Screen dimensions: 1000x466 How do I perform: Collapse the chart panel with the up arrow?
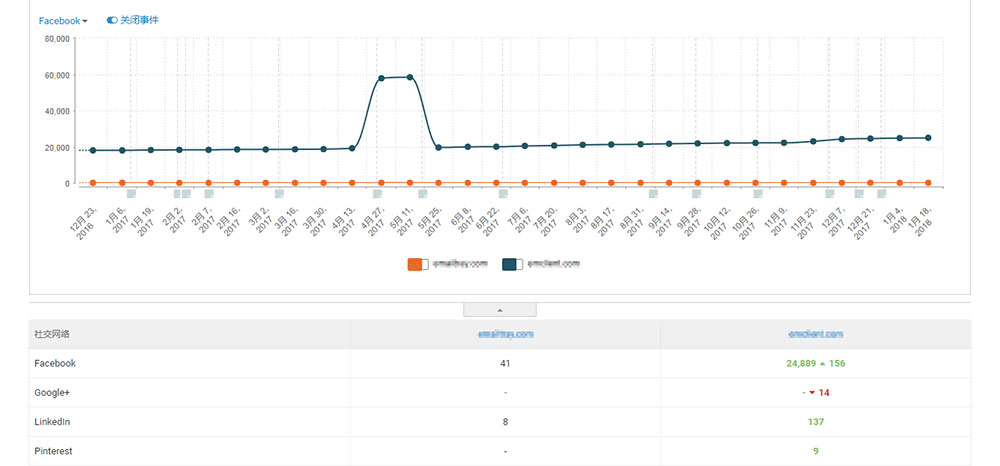pos(500,310)
